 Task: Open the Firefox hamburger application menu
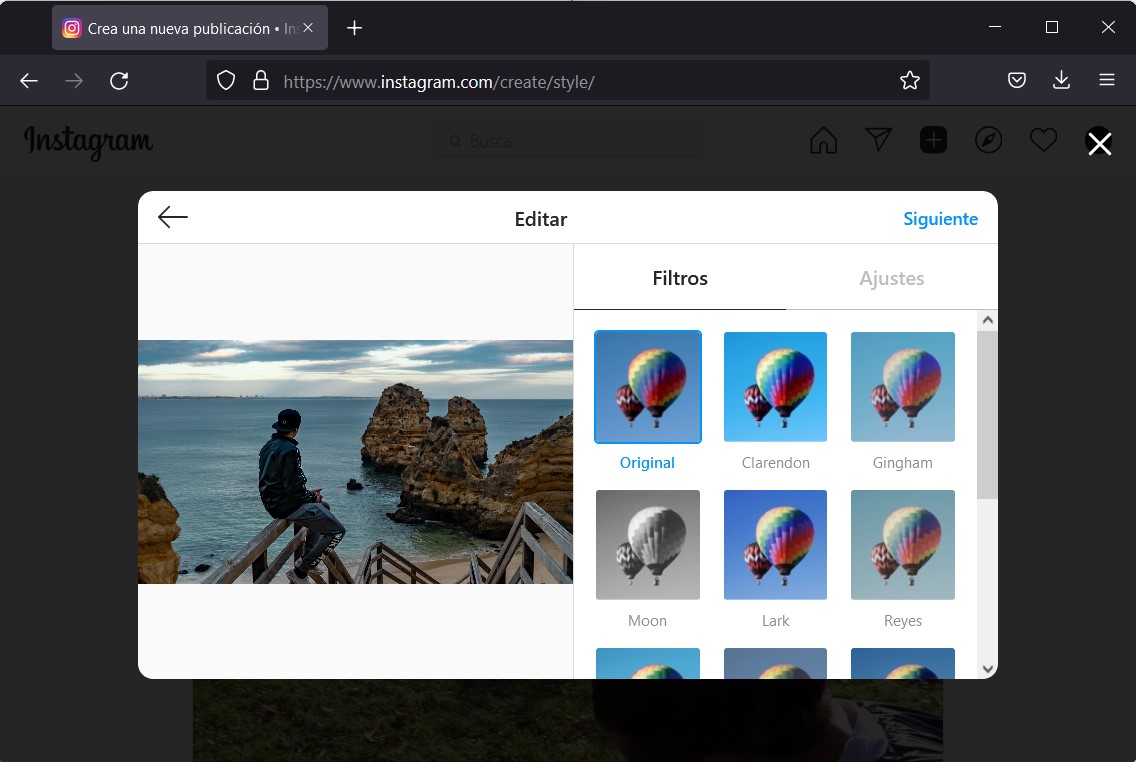(x=1106, y=81)
